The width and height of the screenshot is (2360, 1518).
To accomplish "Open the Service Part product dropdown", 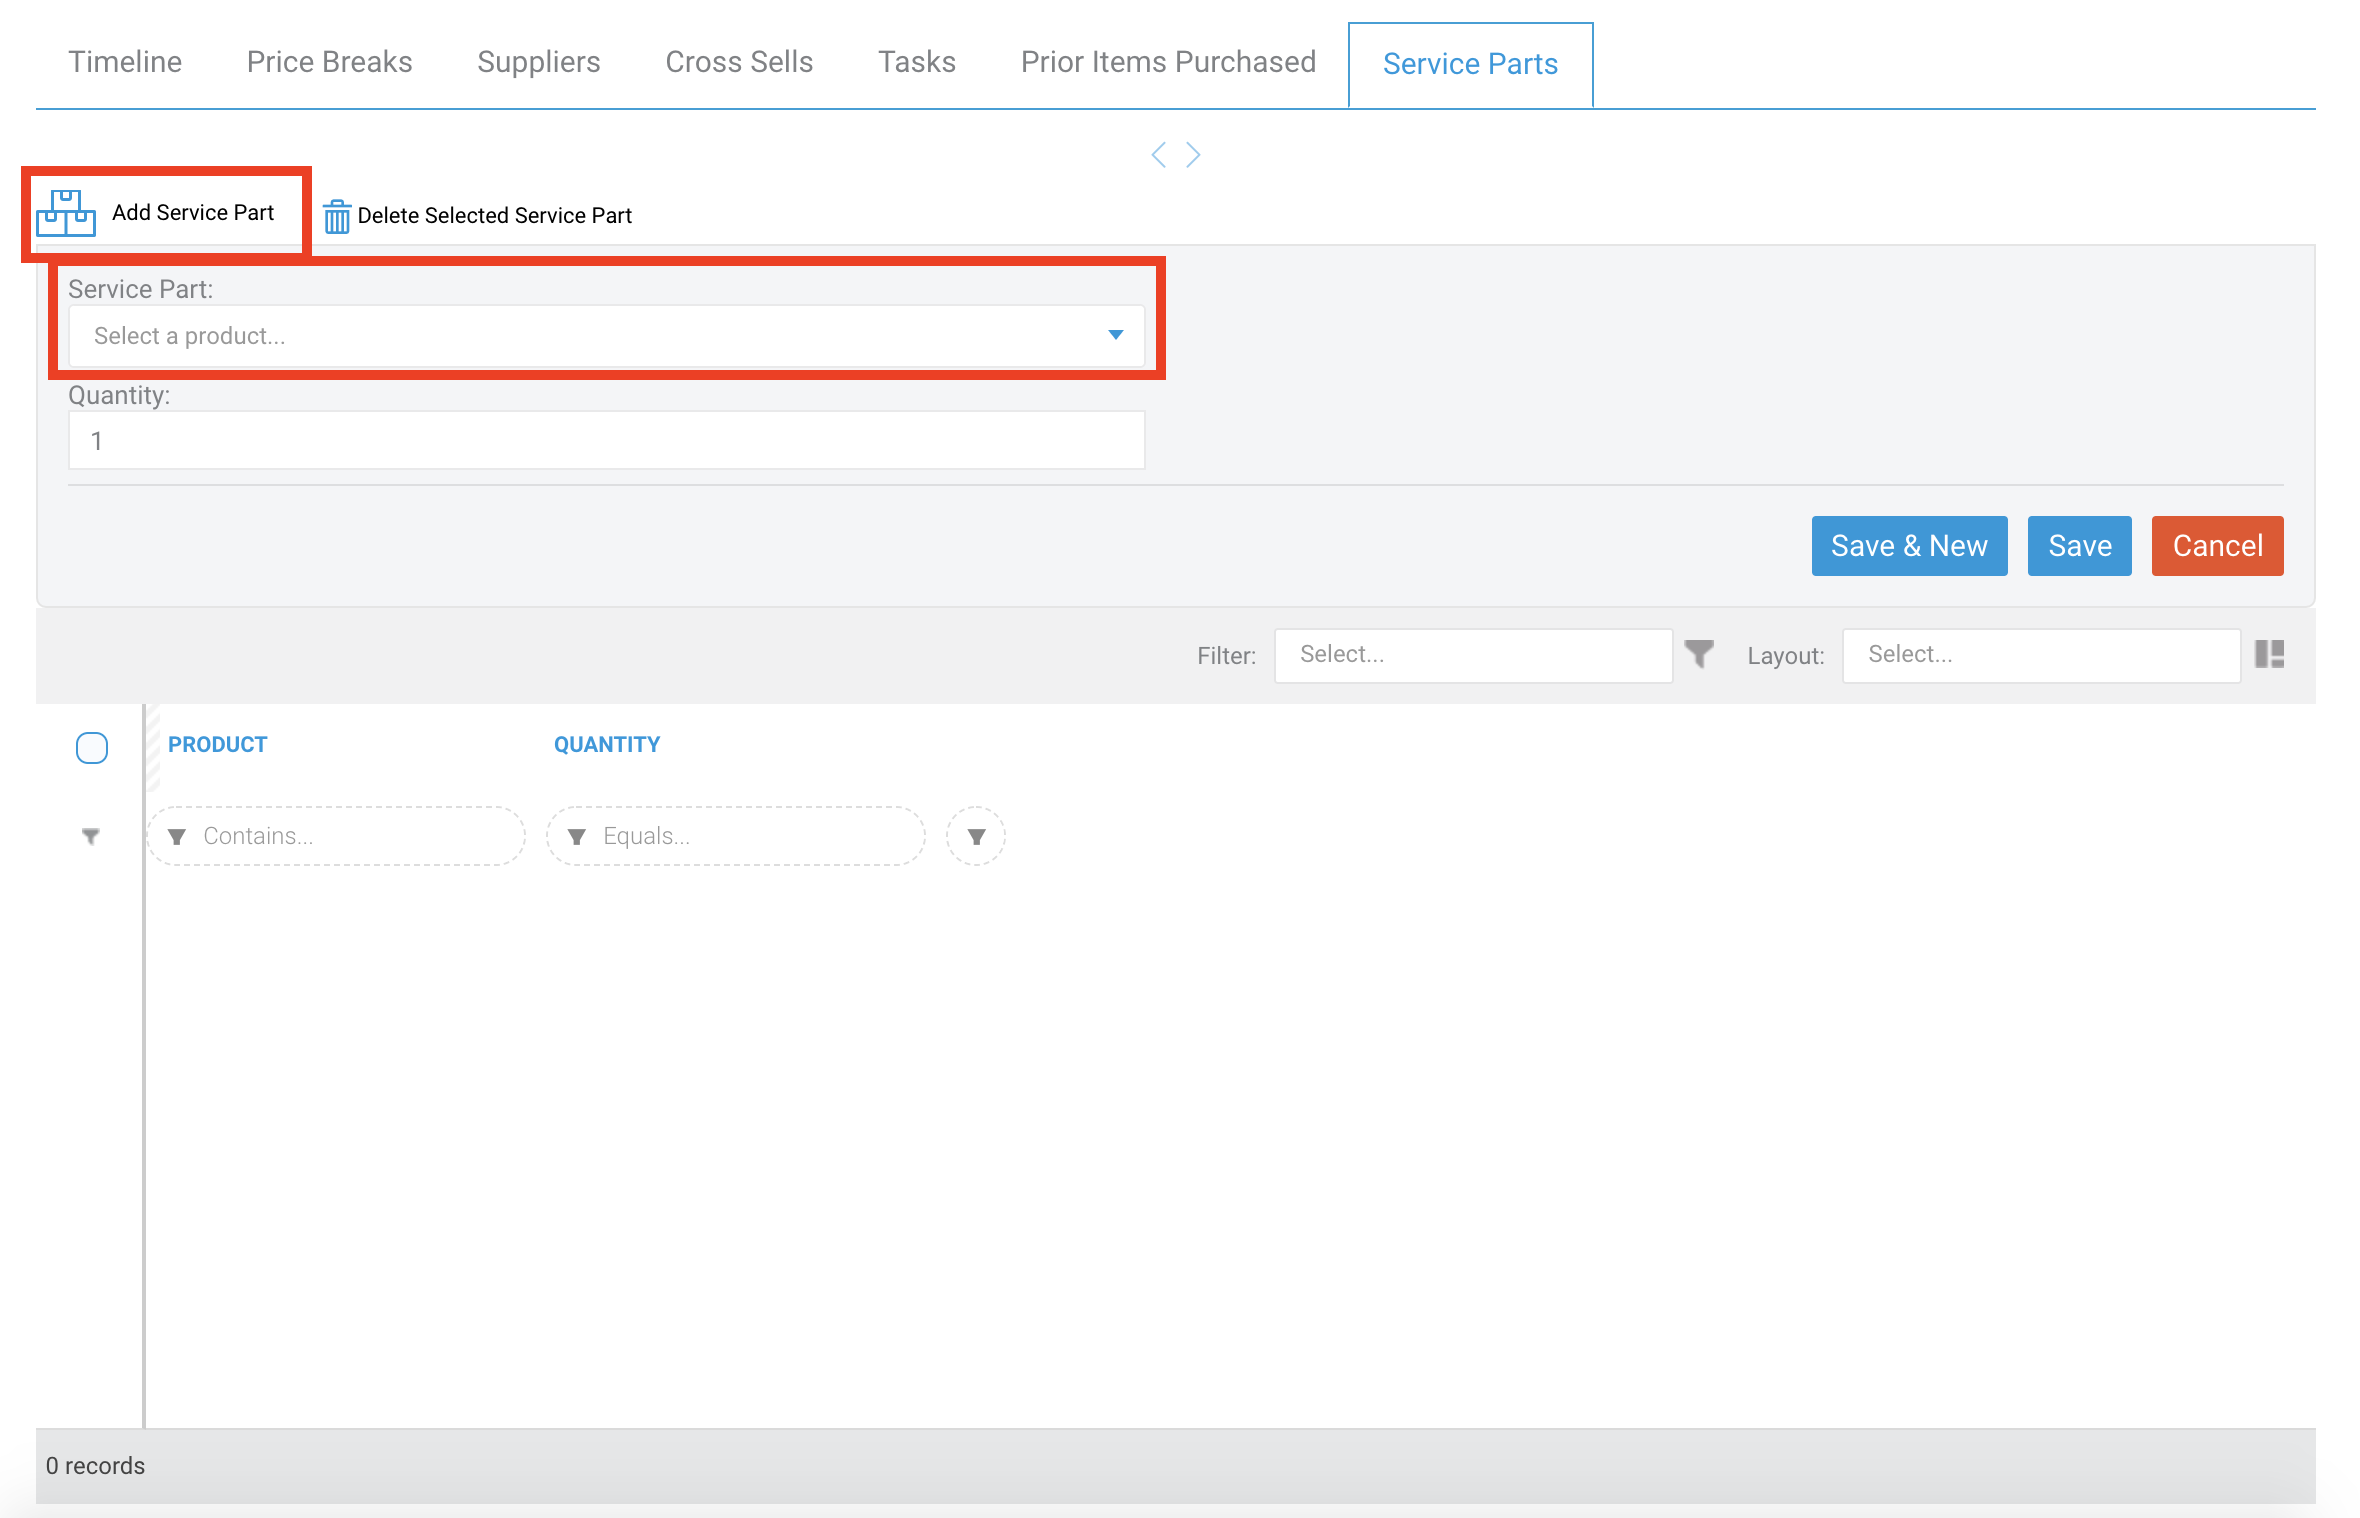I will click(x=606, y=336).
